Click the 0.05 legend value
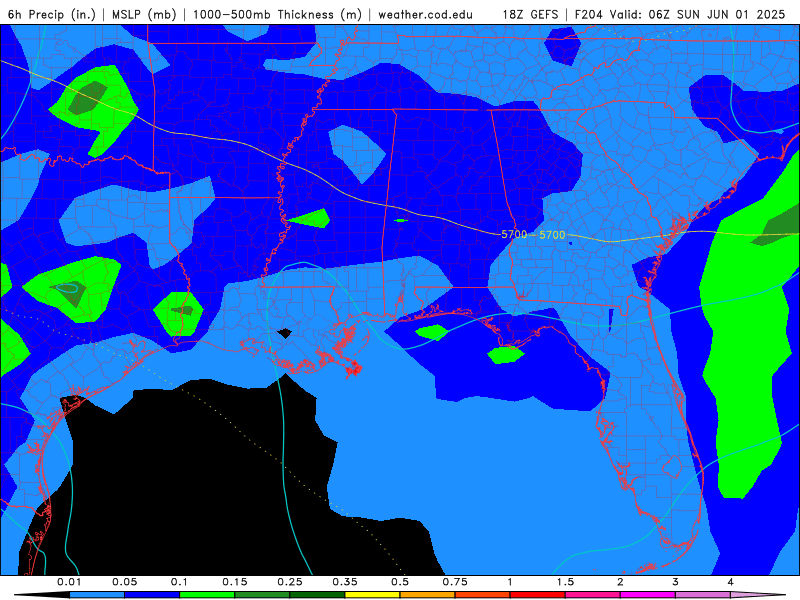 (124, 582)
